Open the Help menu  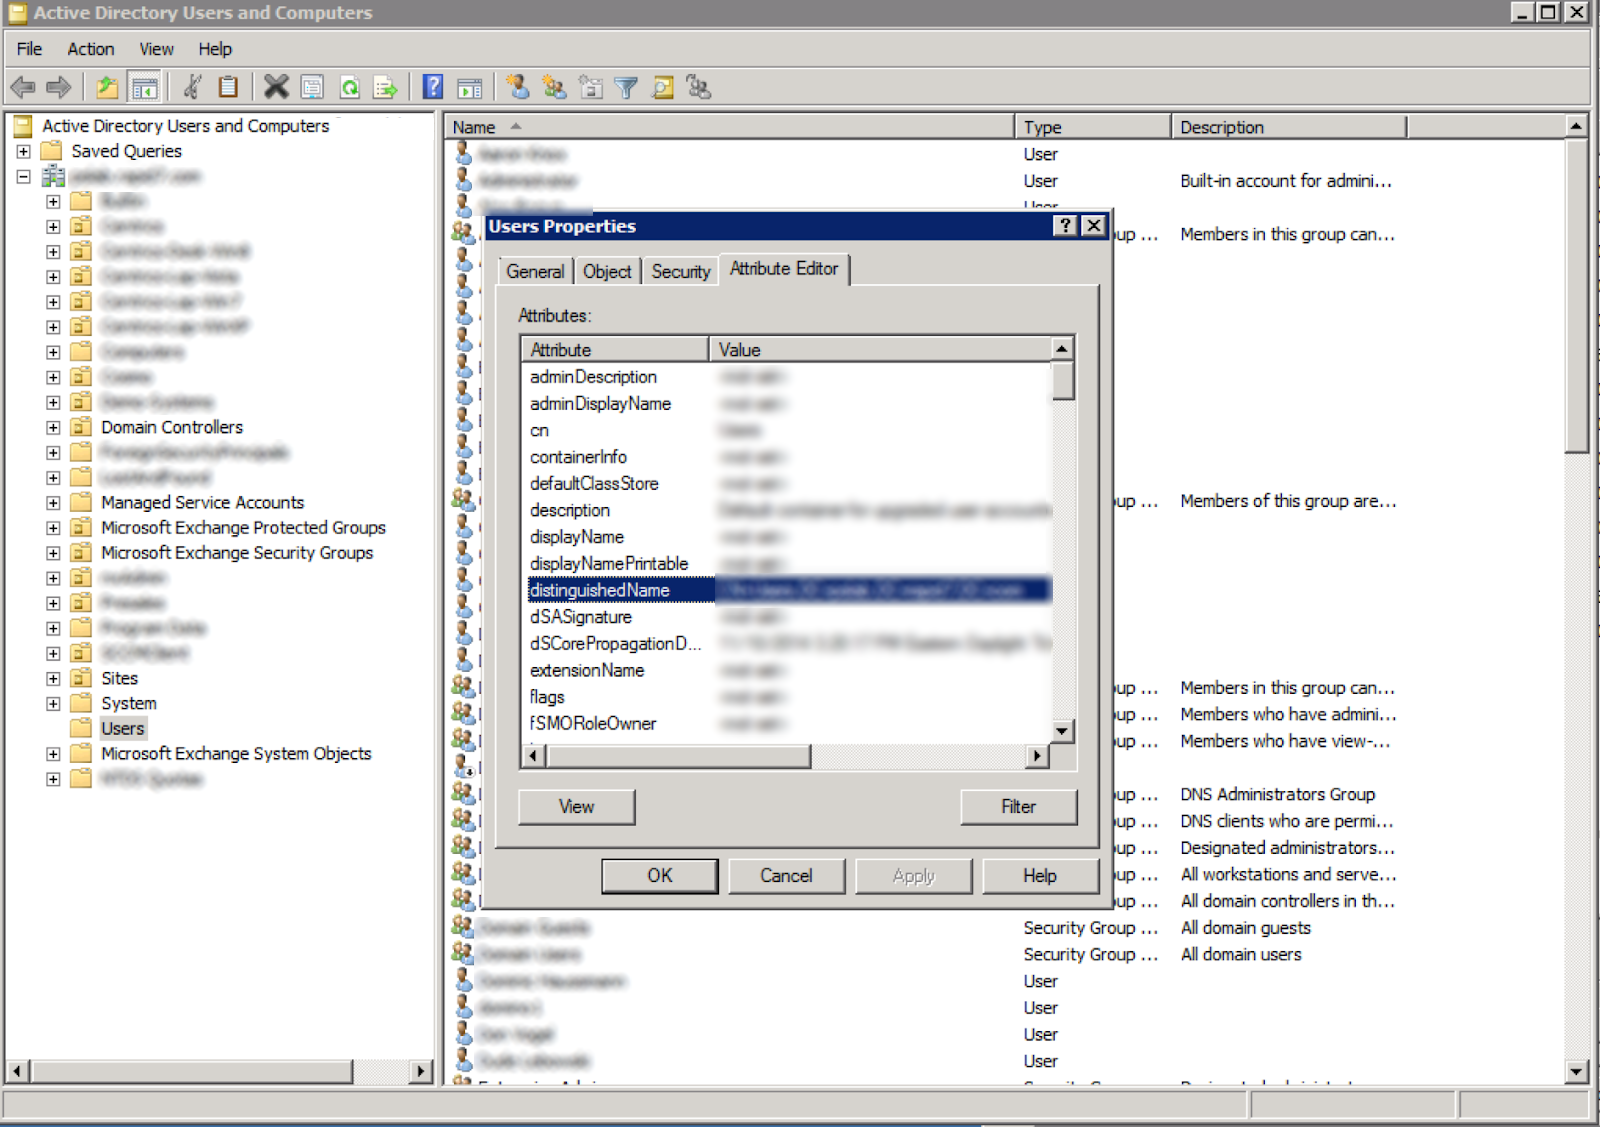tap(214, 49)
